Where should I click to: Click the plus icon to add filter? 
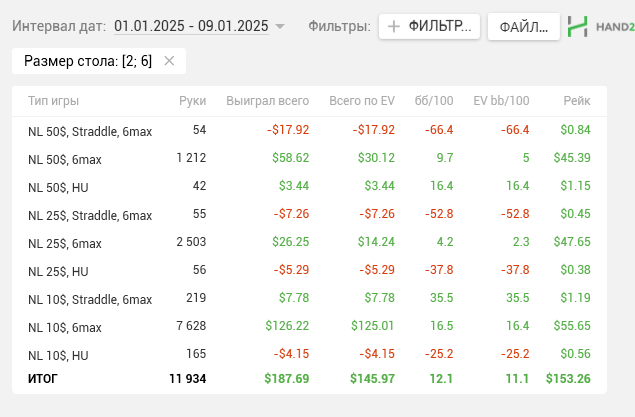394,27
